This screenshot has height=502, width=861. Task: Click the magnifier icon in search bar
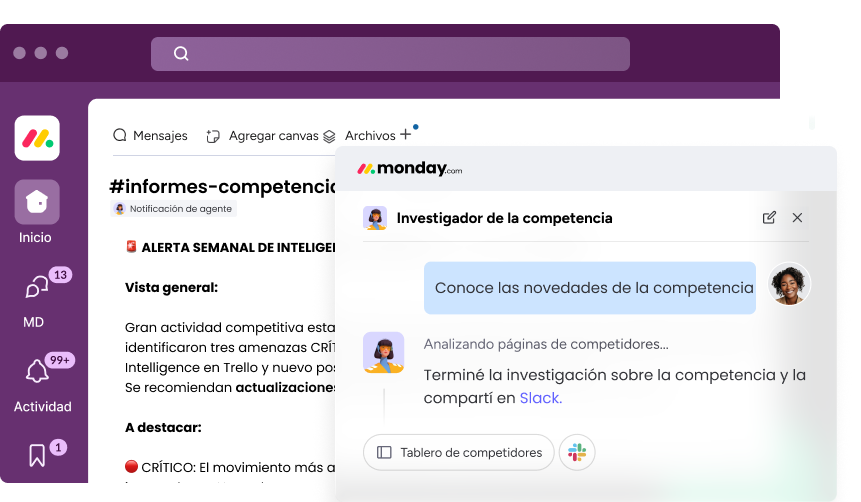click(x=181, y=53)
